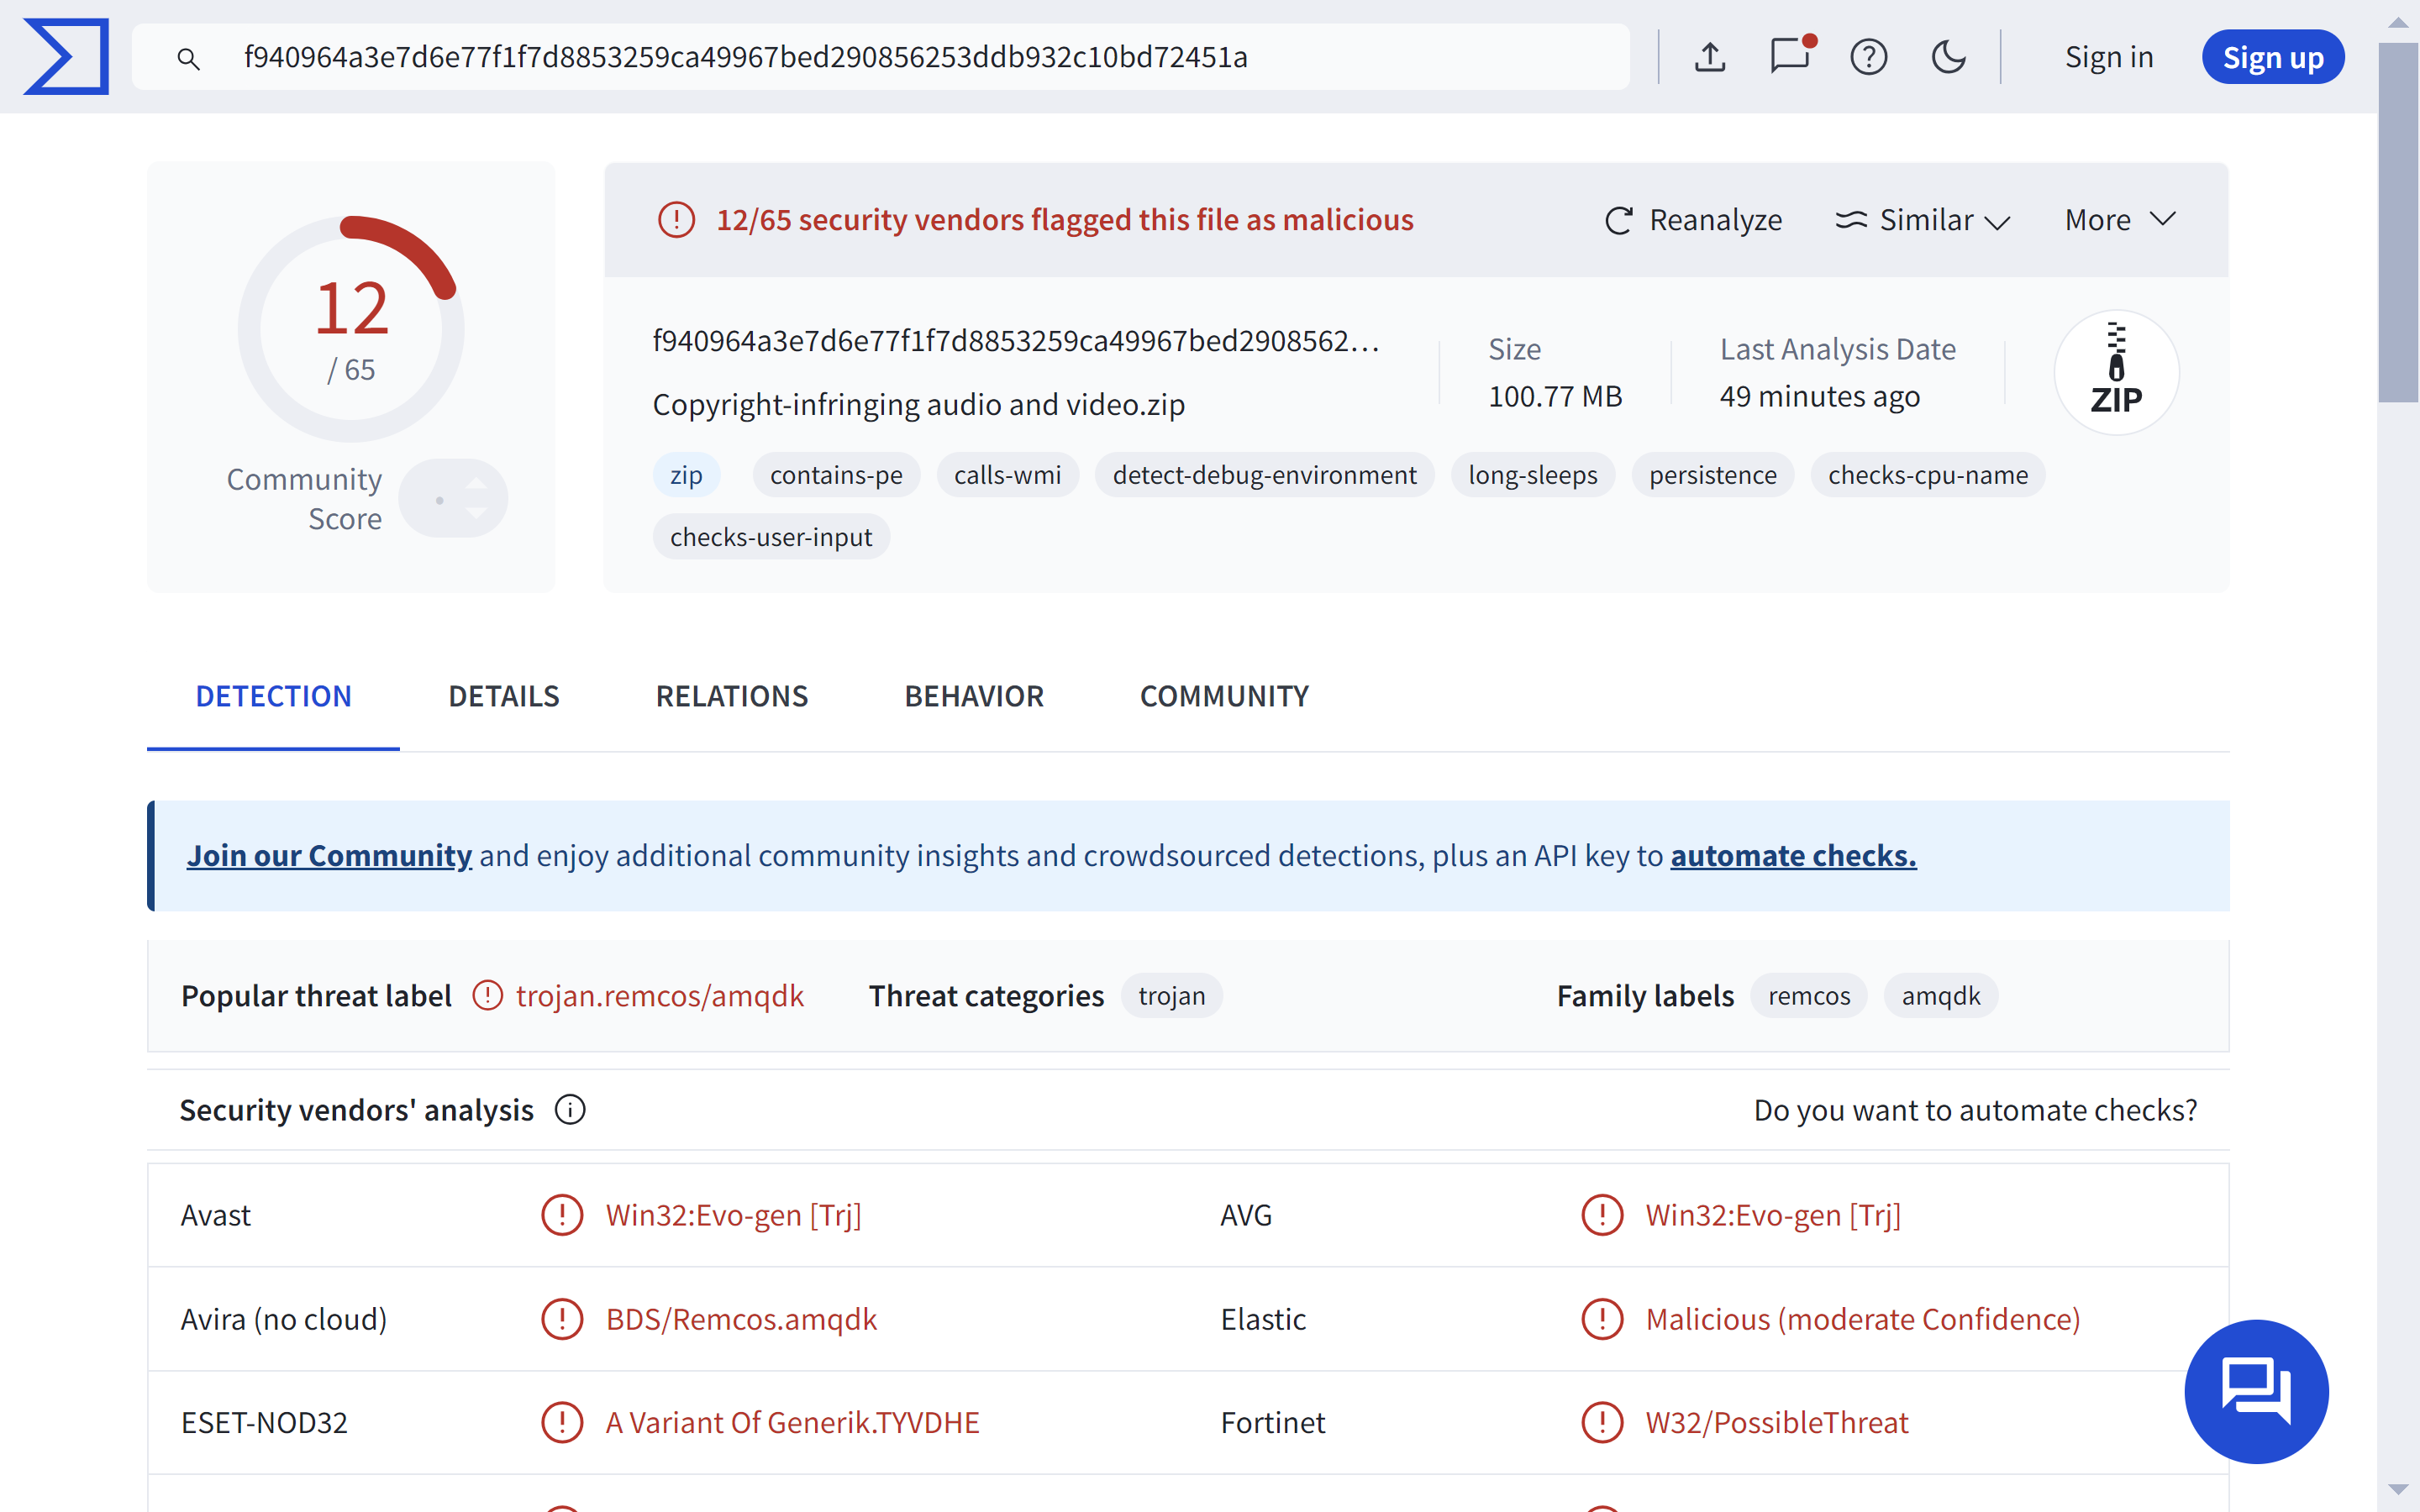Click the remcos family label chip
This screenshot has height=1512, width=2420.
pyautogui.click(x=1808, y=995)
